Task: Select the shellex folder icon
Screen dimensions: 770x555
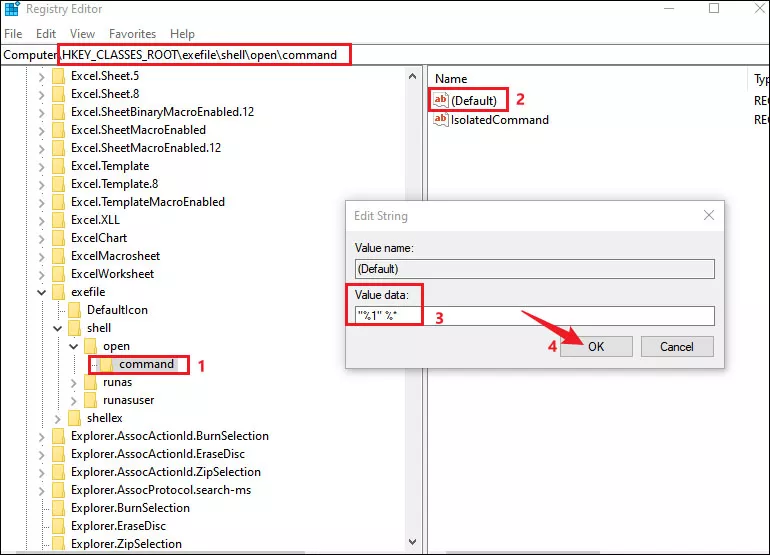Action: 75,418
